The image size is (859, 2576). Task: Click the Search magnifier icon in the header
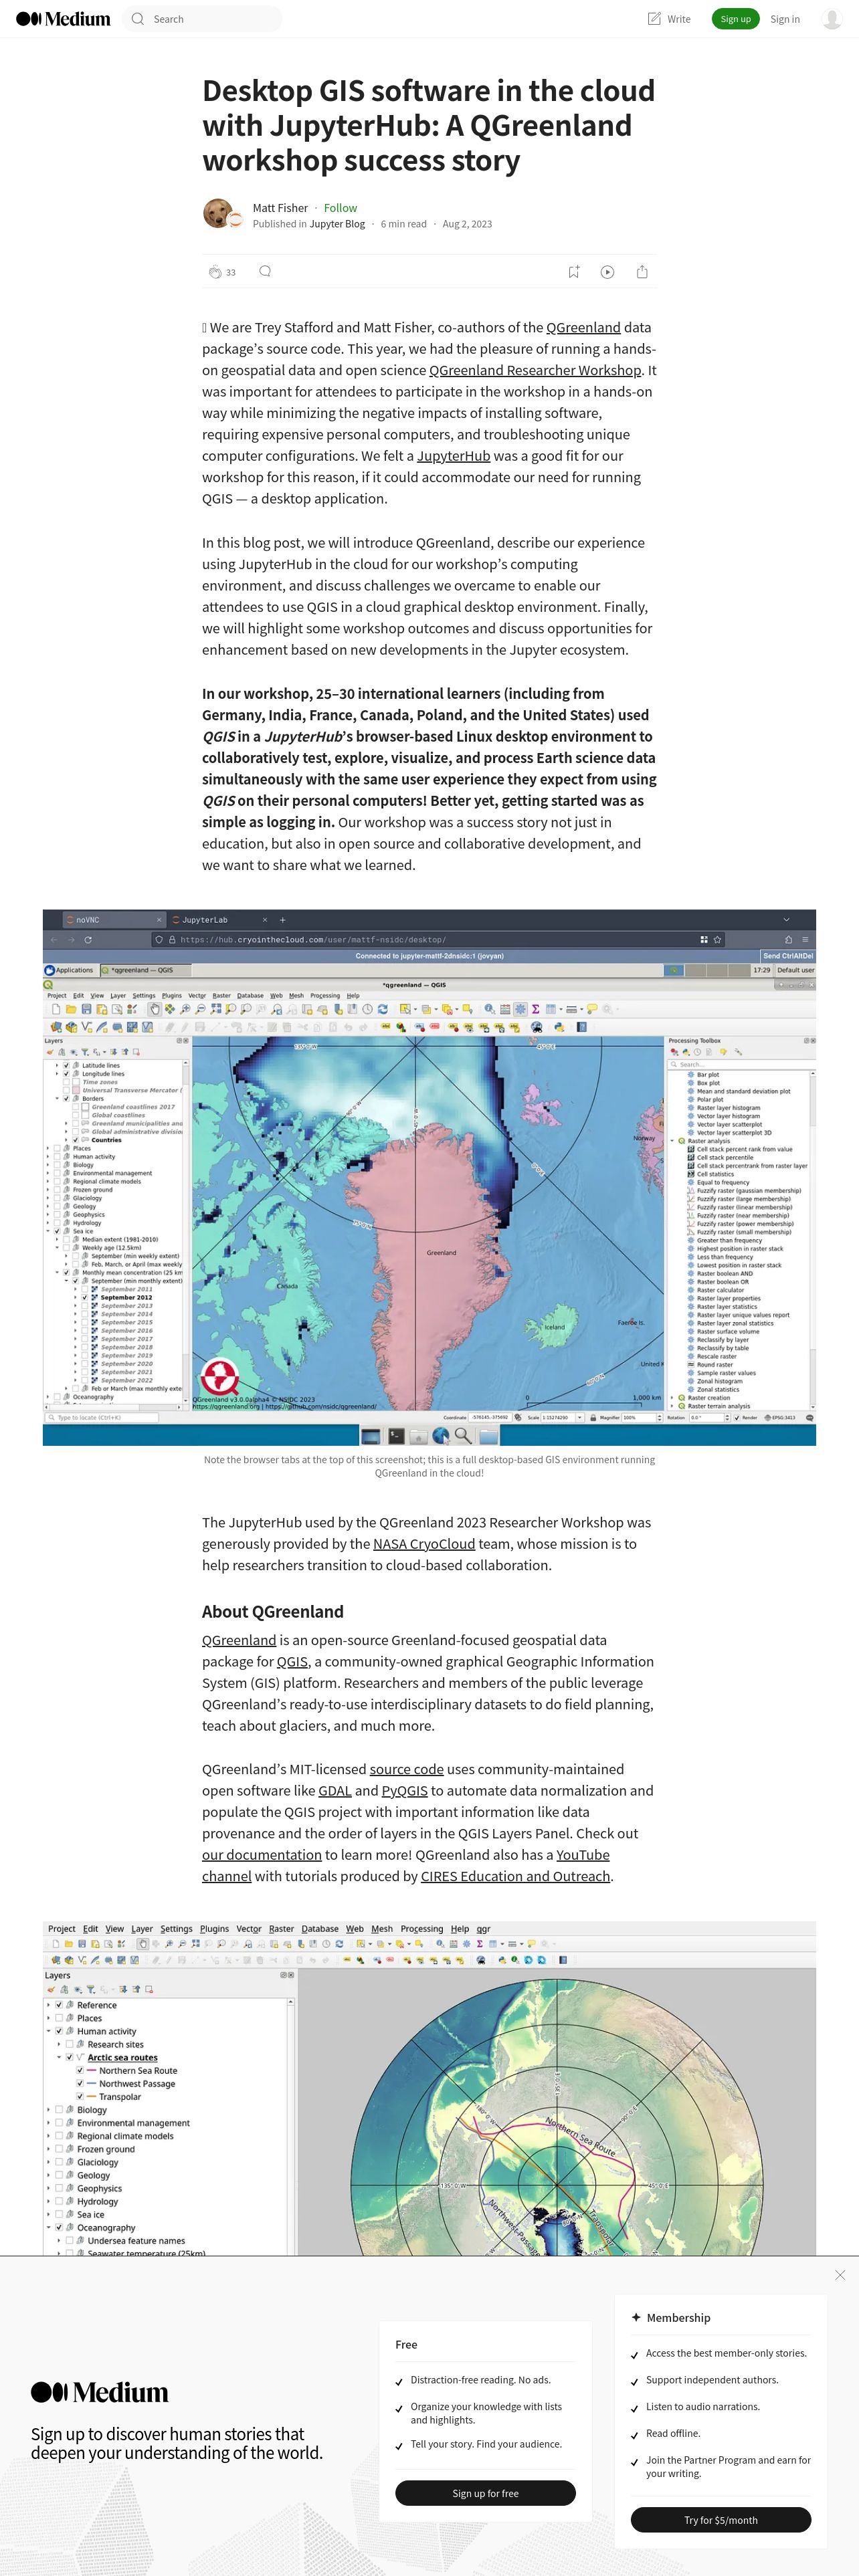tap(138, 19)
